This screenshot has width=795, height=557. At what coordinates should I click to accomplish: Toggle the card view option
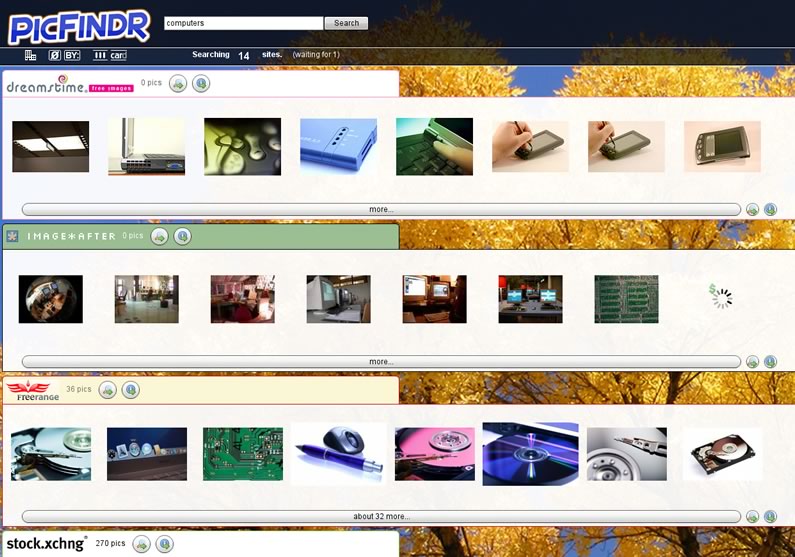pos(118,55)
